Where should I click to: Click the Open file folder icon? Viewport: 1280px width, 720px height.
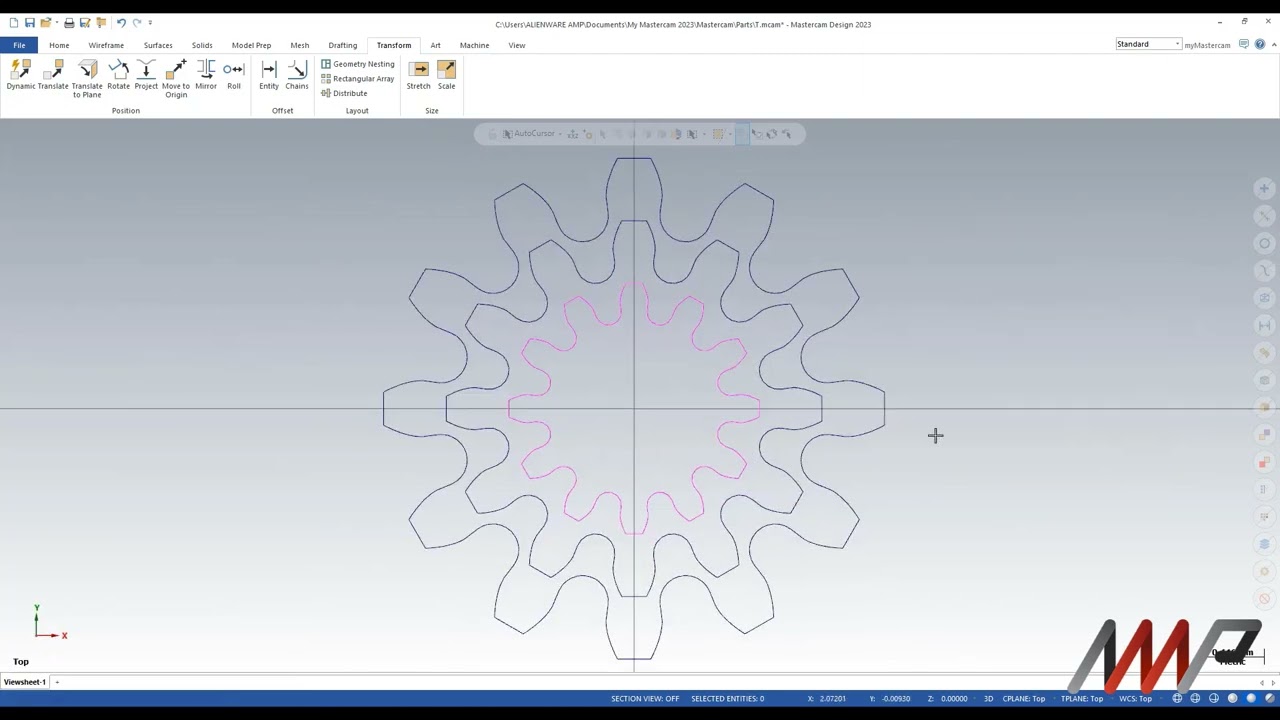[45, 22]
